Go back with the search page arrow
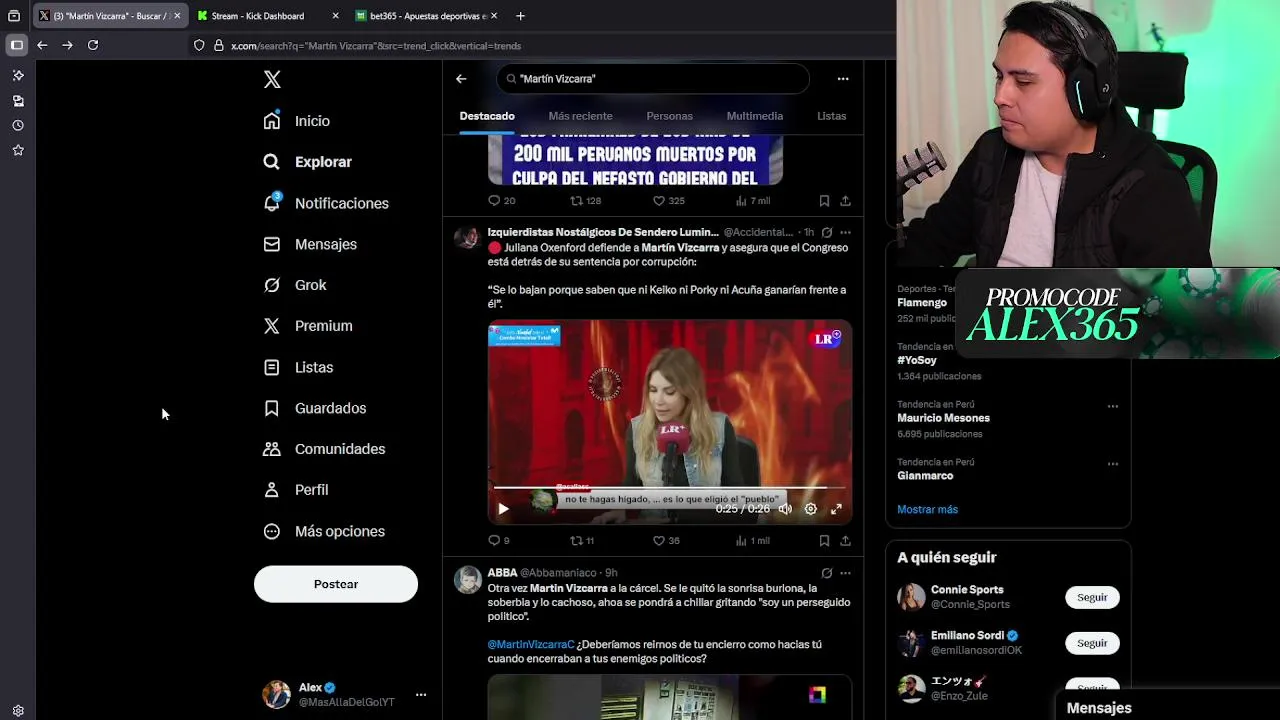1280x720 pixels. tap(461, 79)
